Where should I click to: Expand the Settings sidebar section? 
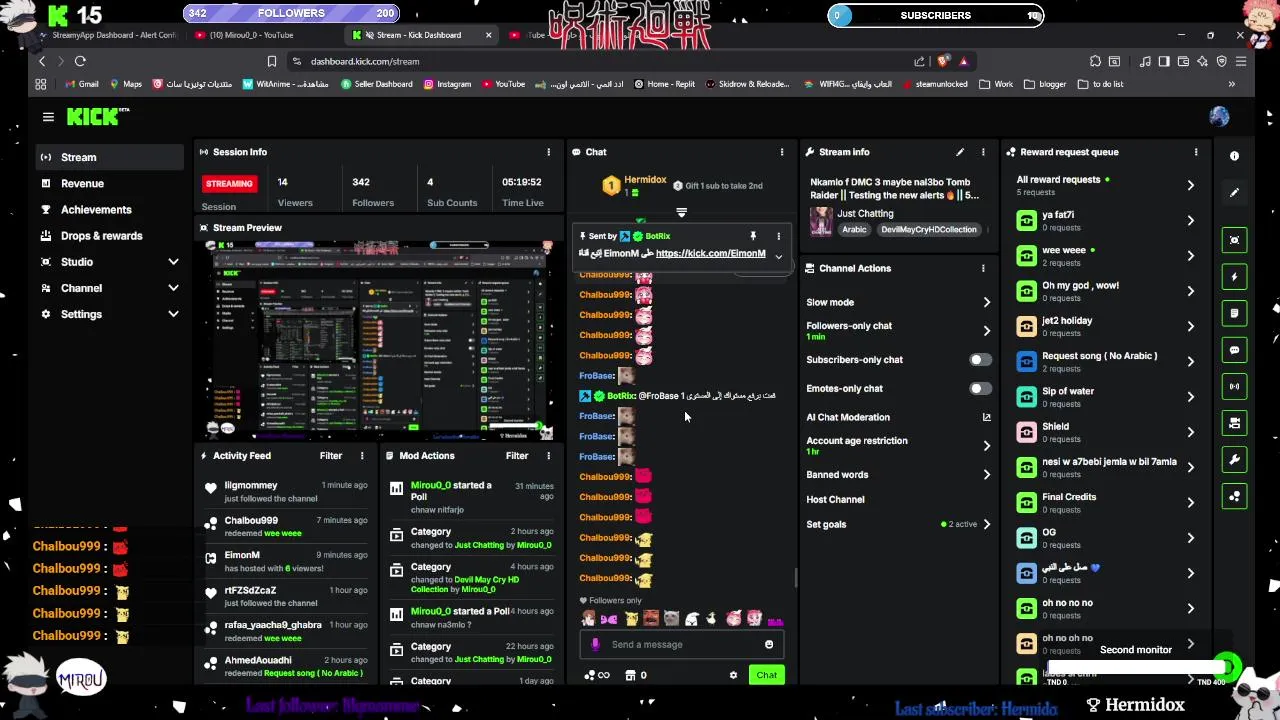point(173,314)
